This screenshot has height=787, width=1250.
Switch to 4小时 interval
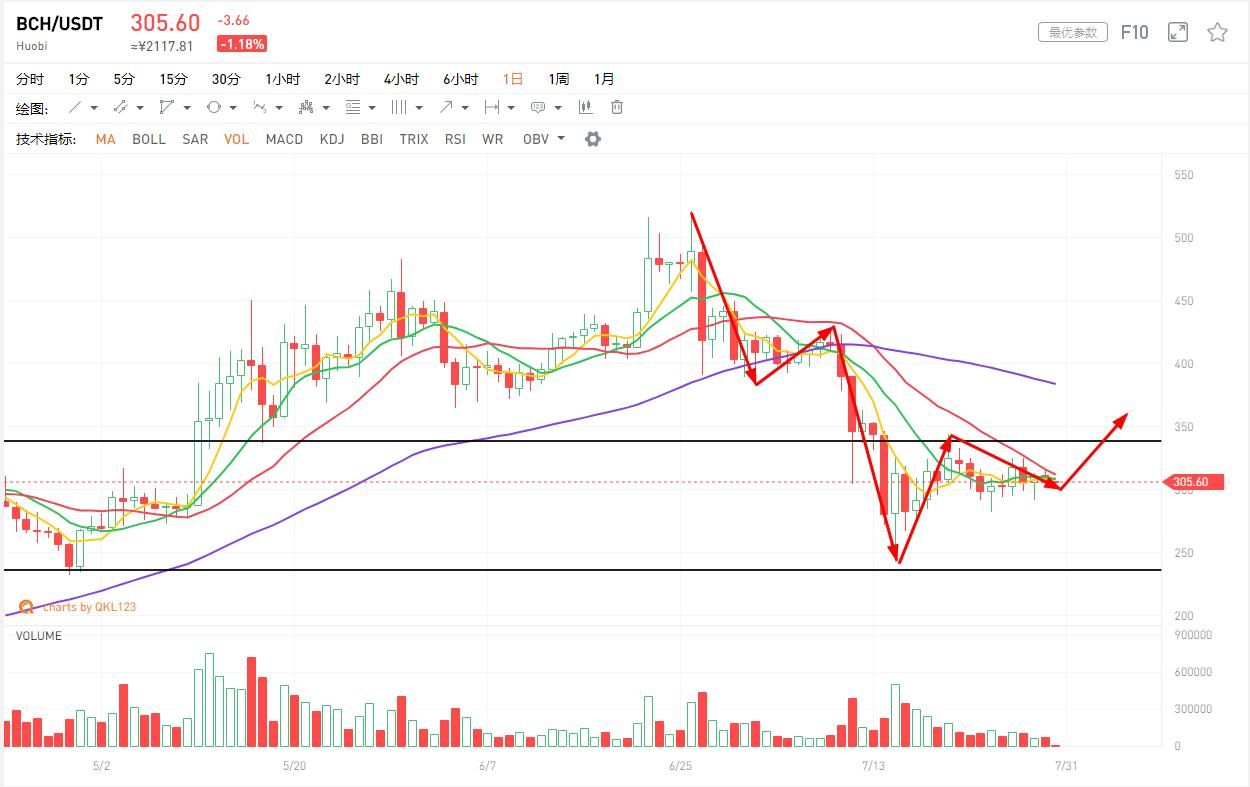401,79
